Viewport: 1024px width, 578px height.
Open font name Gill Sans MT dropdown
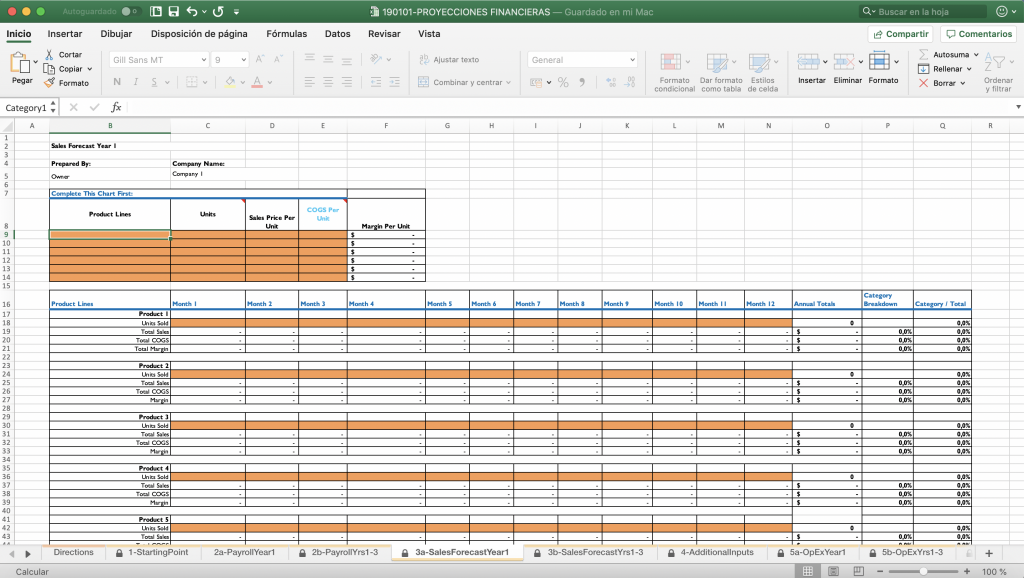(204, 59)
